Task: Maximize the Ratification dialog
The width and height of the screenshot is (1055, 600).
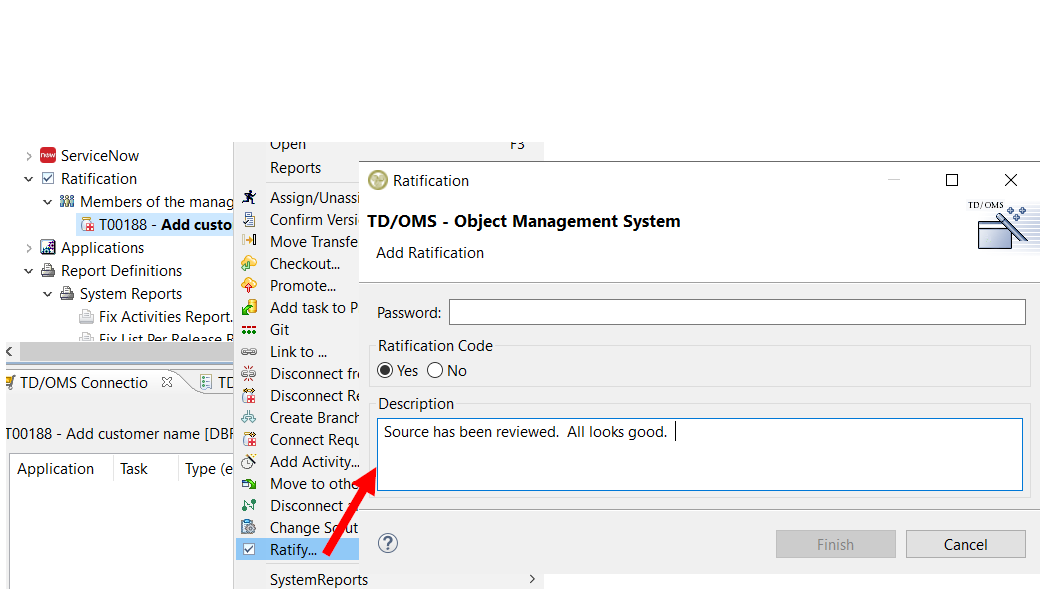Action: pyautogui.click(x=951, y=180)
